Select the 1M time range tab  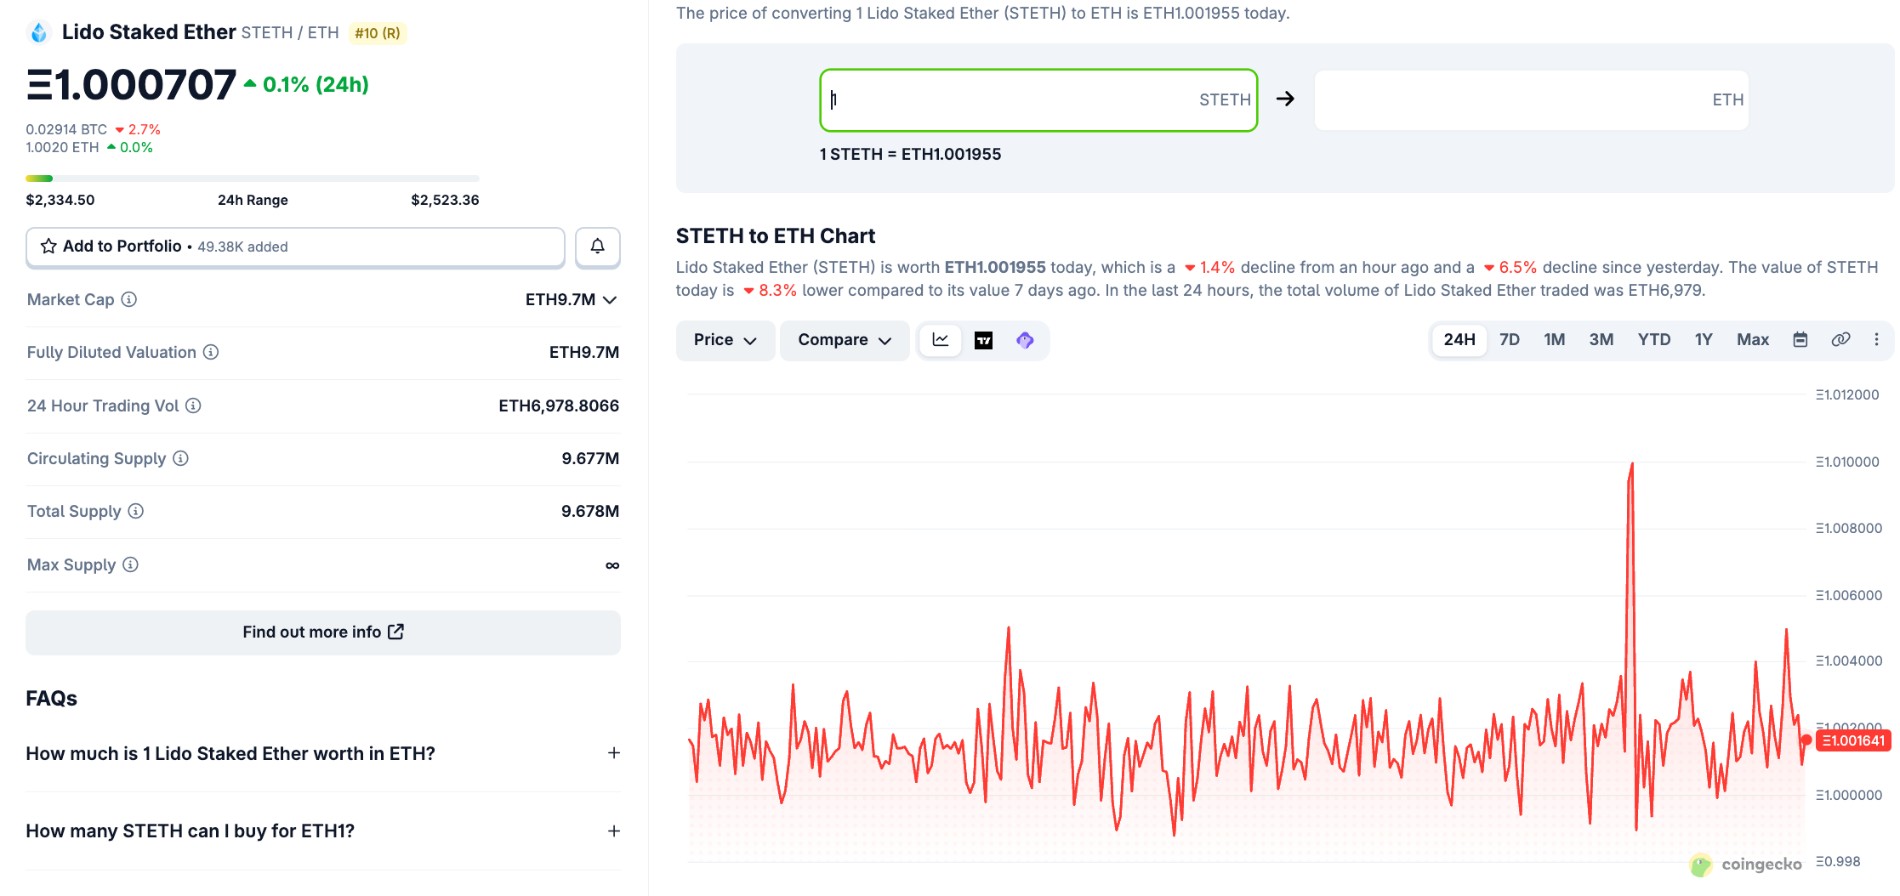click(x=1554, y=340)
